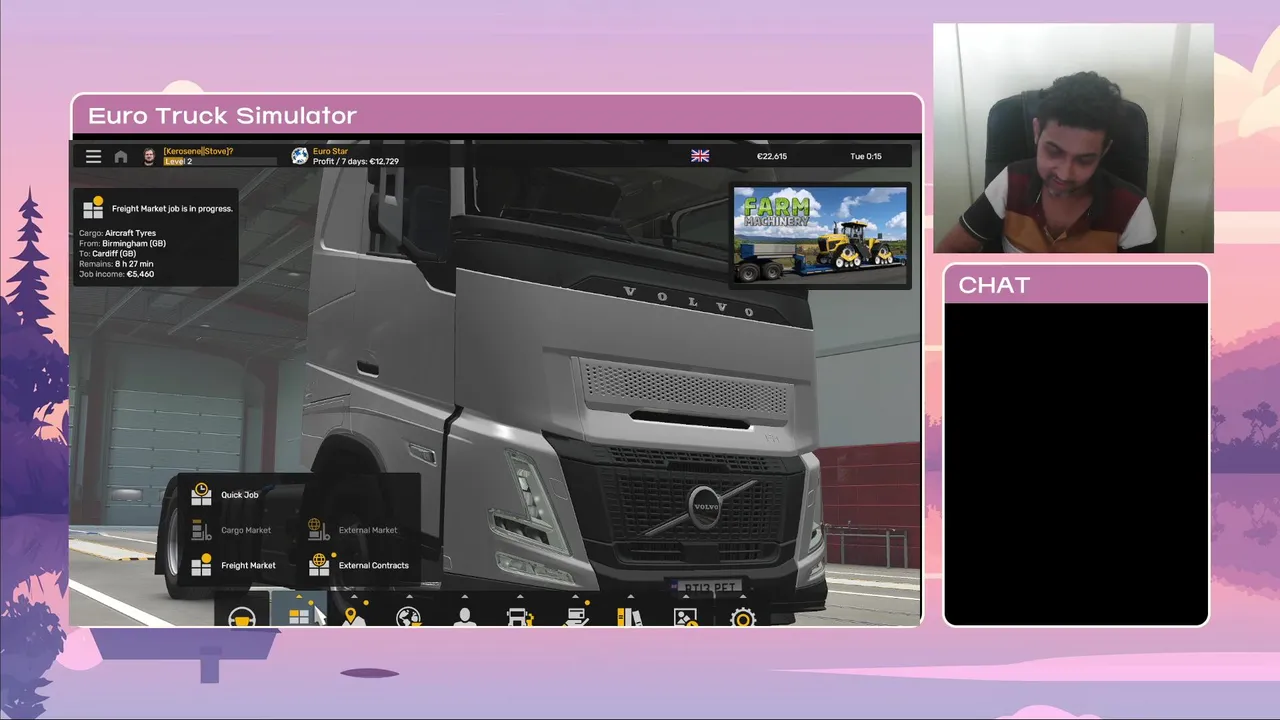Click the To: Cardiff (GB) line
Viewport: 1280px width, 720px height.
pyautogui.click(x=107, y=253)
